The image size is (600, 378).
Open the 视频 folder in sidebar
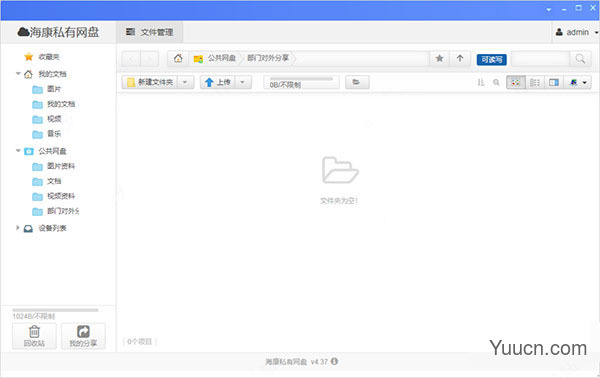pos(54,119)
